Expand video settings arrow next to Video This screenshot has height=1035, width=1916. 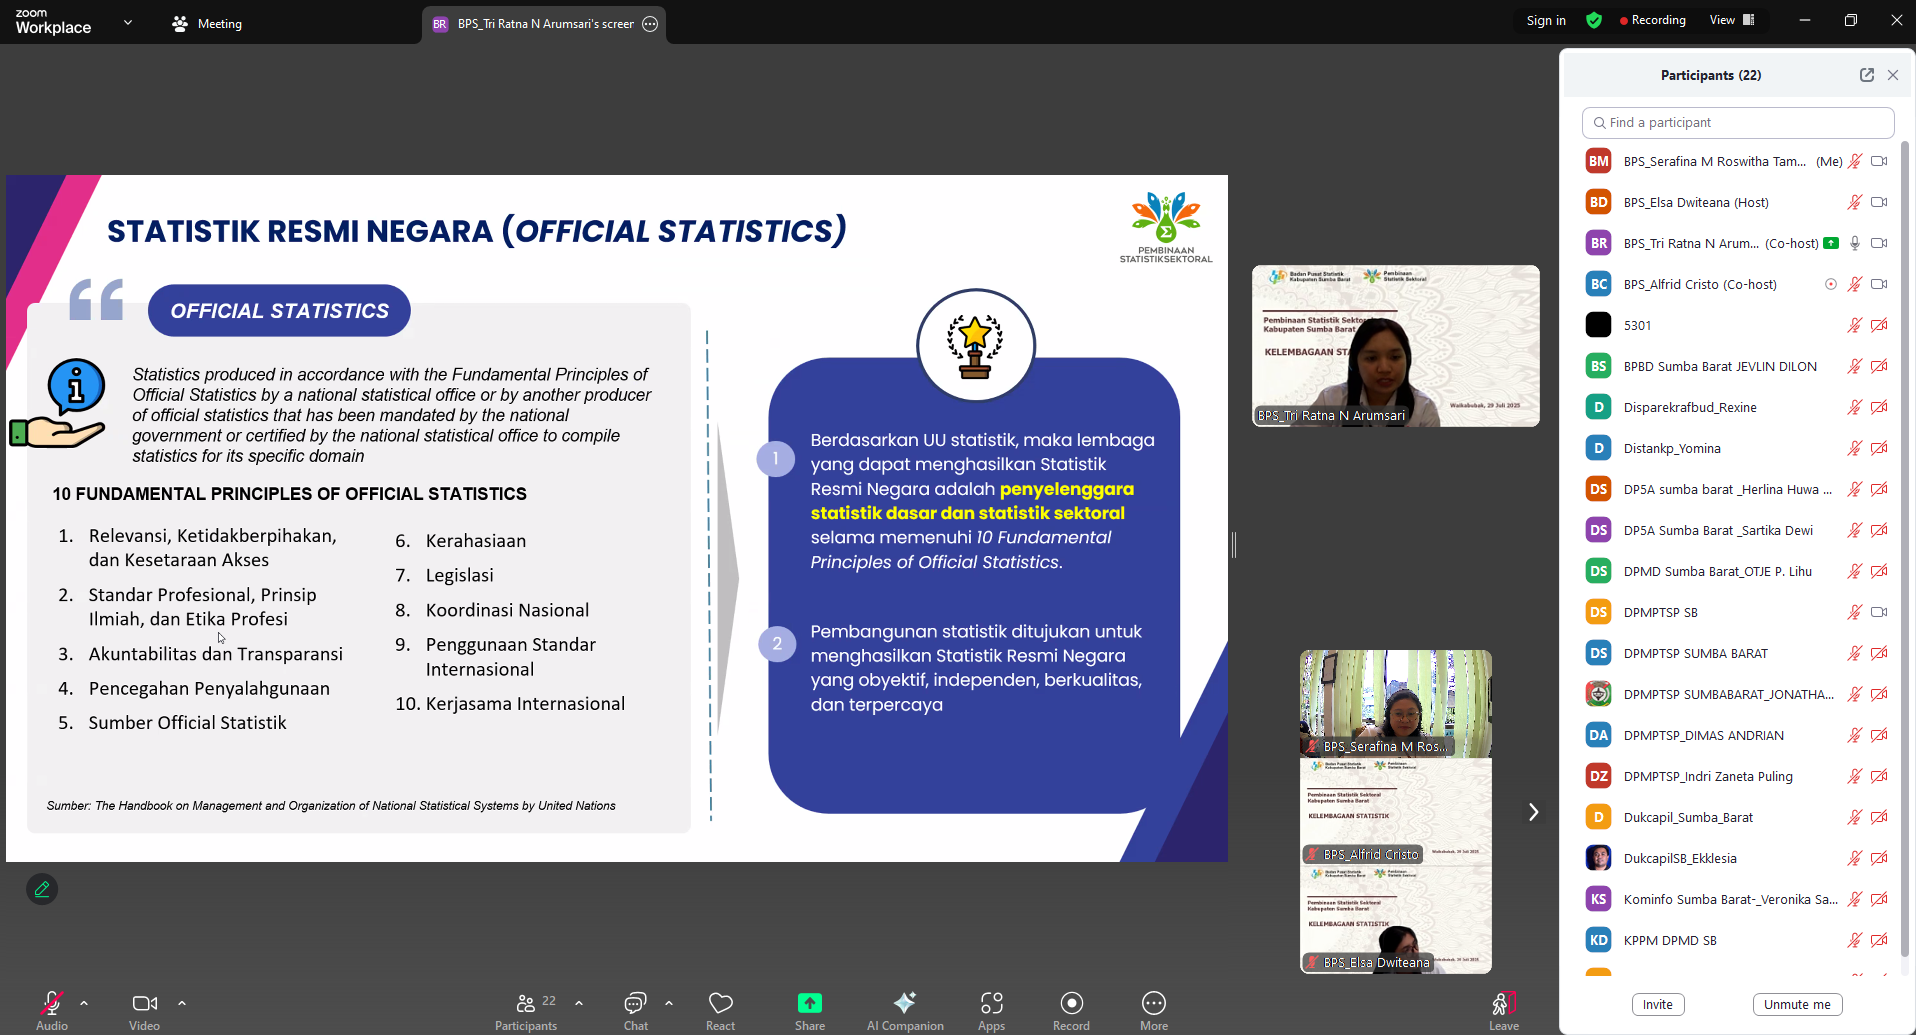(x=182, y=1002)
